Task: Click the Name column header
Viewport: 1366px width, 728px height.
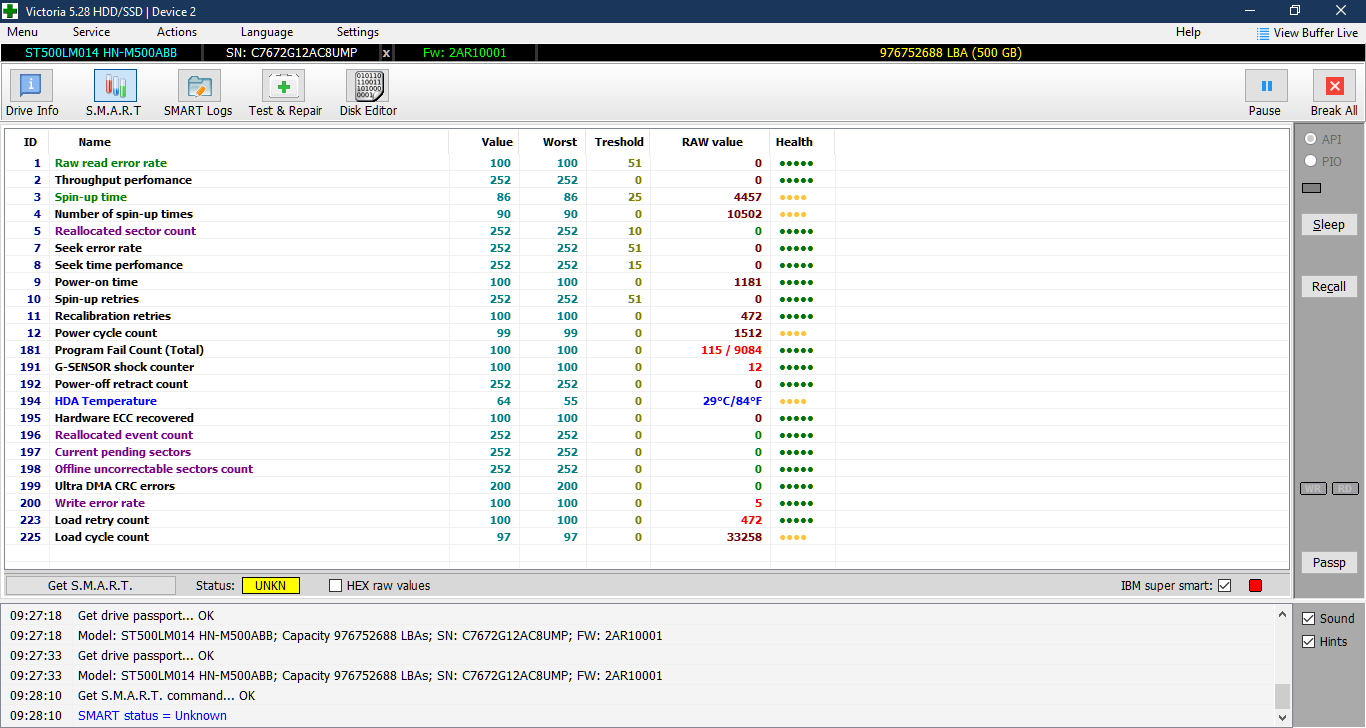Action: click(95, 142)
